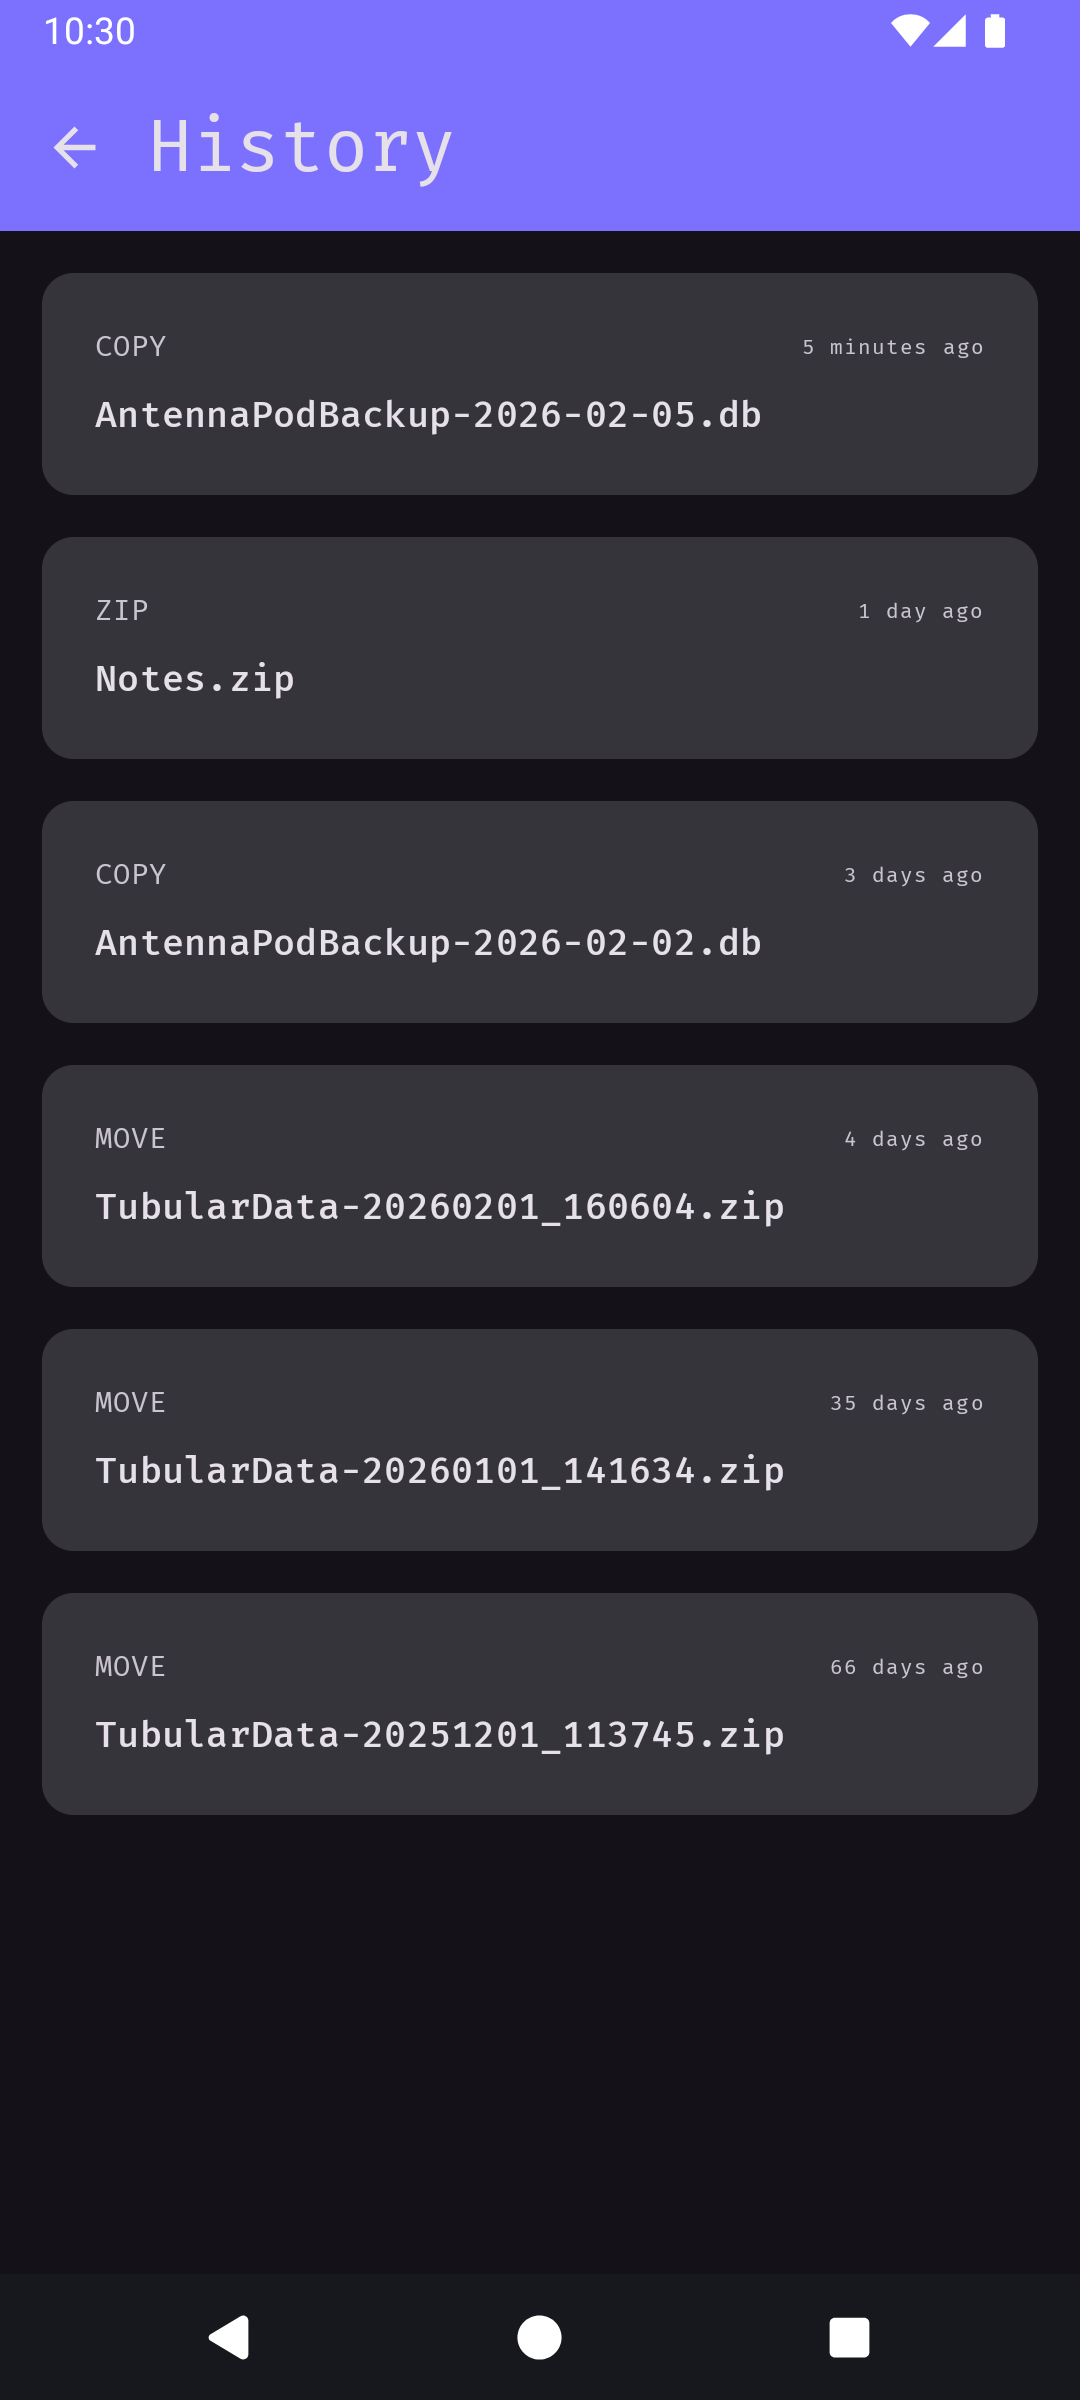Tap the "5 minutes ago" timestamp
This screenshot has width=1080, height=2400.
pyautogui.click(x=892, y=347)
